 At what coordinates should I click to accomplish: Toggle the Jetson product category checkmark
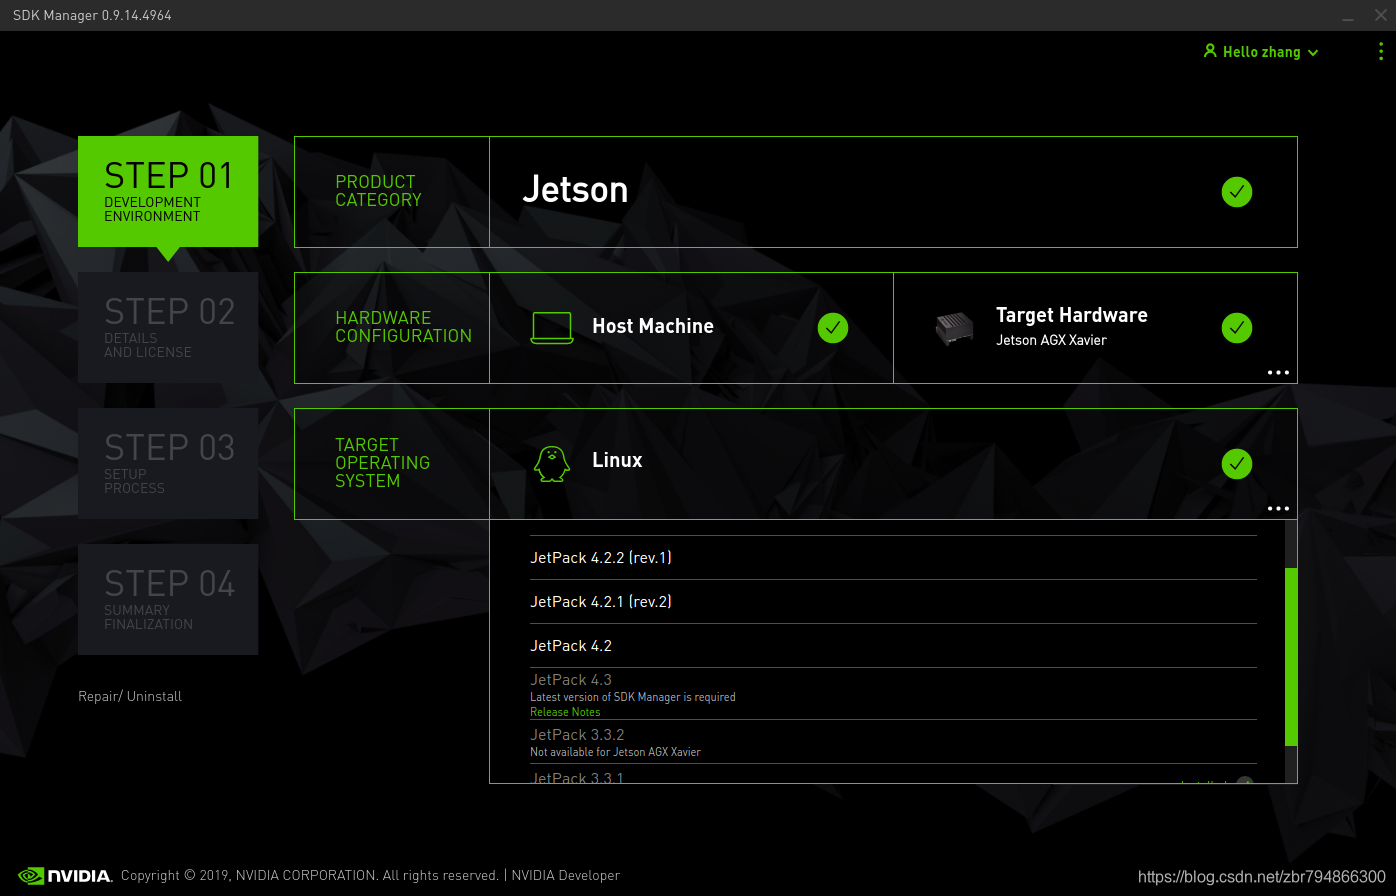coord(1237,192)
